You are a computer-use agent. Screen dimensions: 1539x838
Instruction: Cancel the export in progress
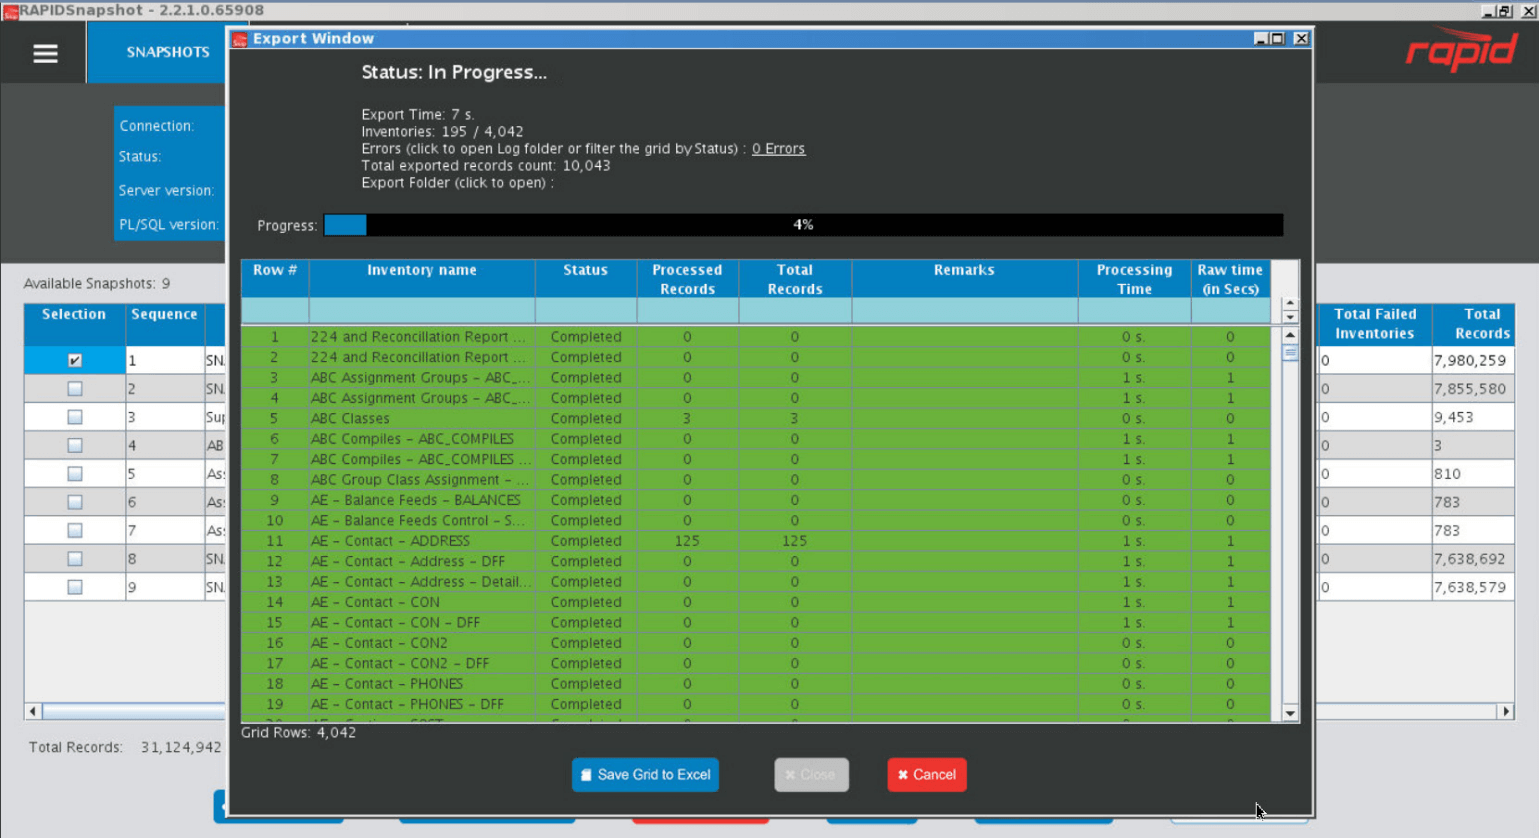click(x=927, y=775)
